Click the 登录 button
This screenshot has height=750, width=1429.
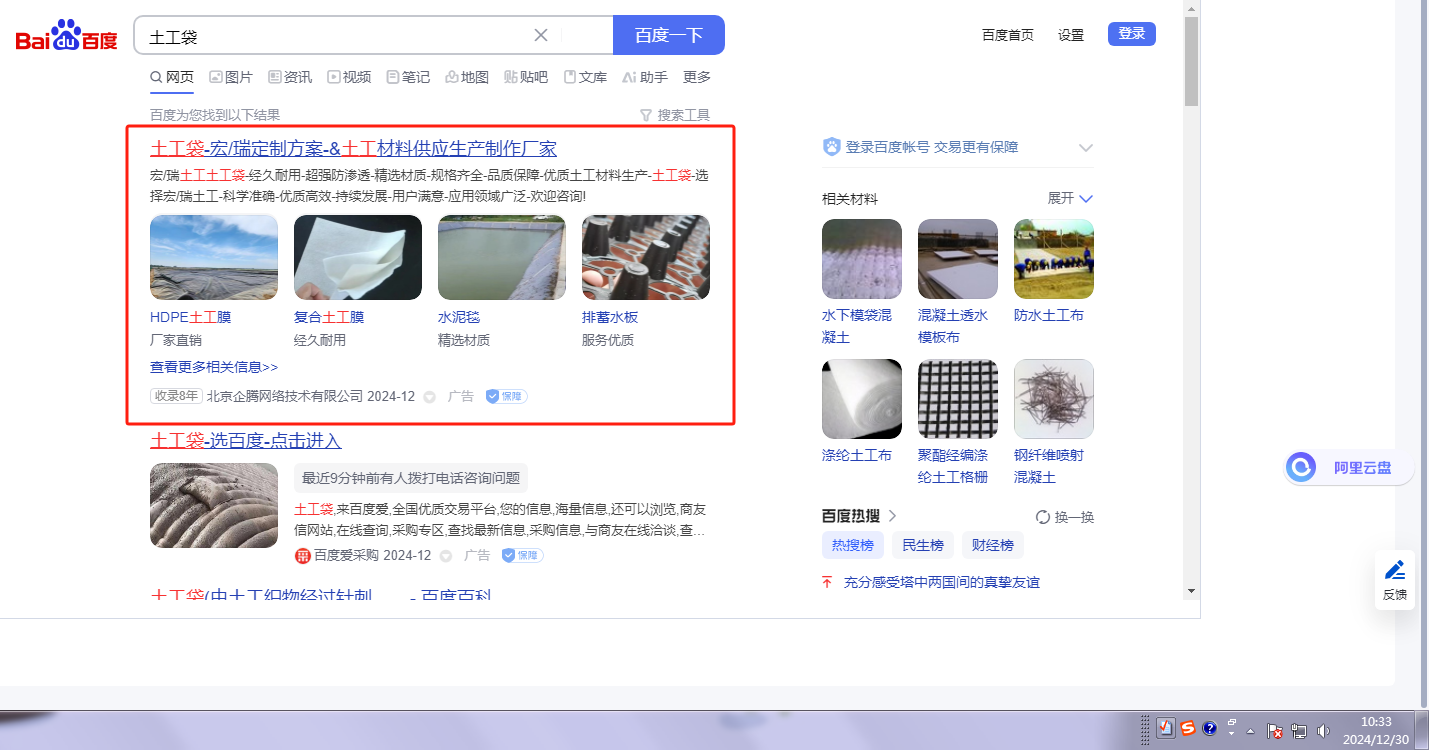click(x=1132, y=34)
